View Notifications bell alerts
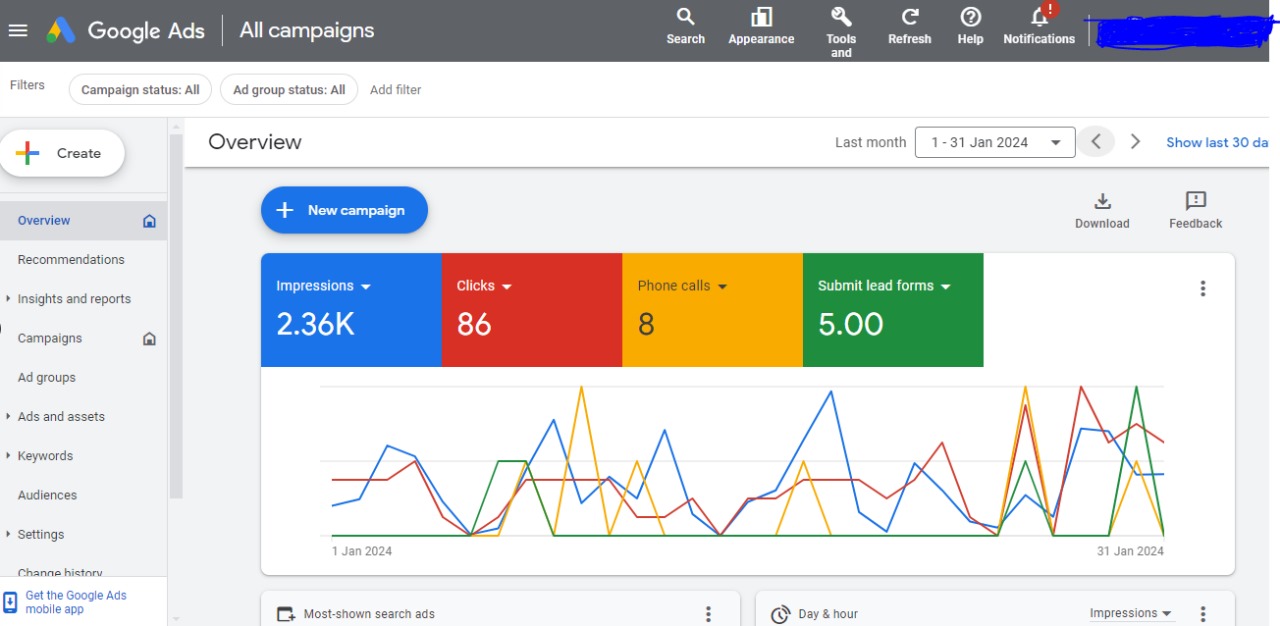Screen dimensions: 1280x626 click(x=1039, y=18)
